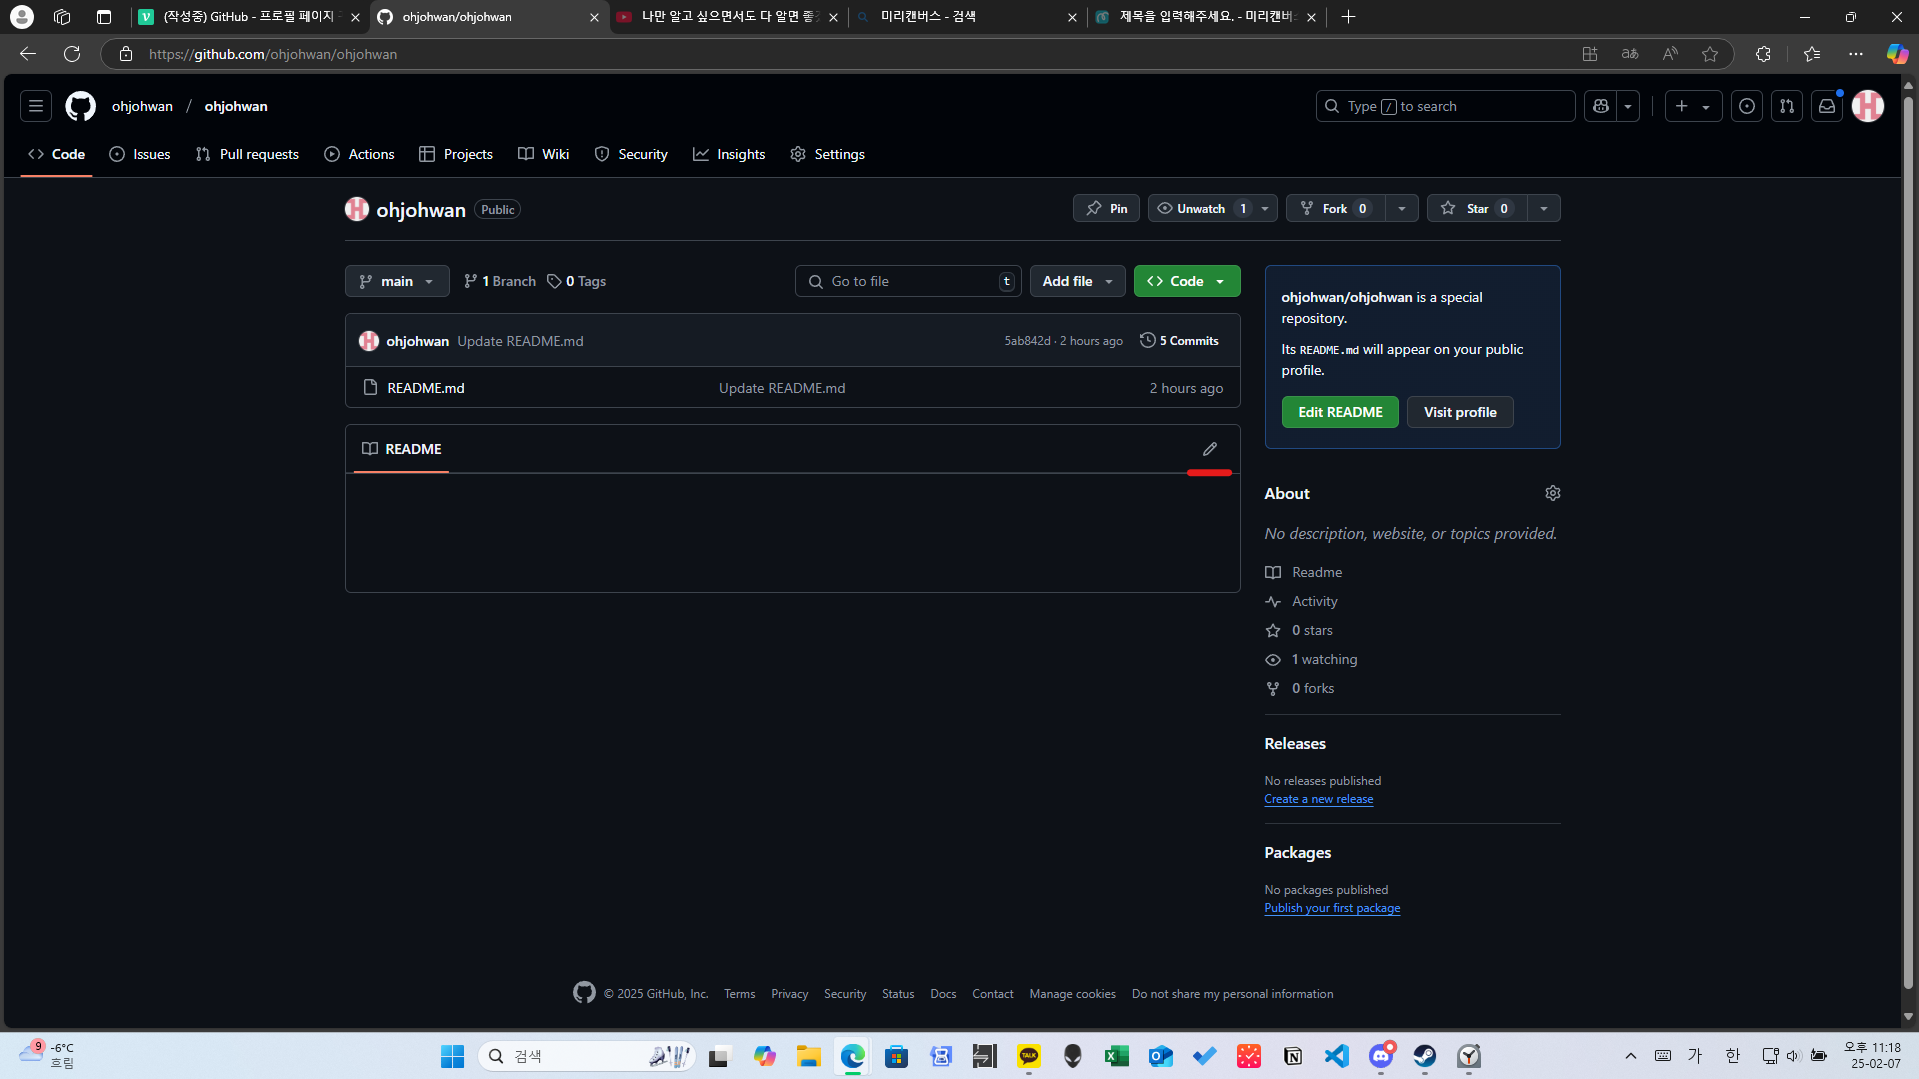The image size is (1919, 1079).
Task: Expand the Copilot dropdown arrow in the header
Action: [1628, 106]
